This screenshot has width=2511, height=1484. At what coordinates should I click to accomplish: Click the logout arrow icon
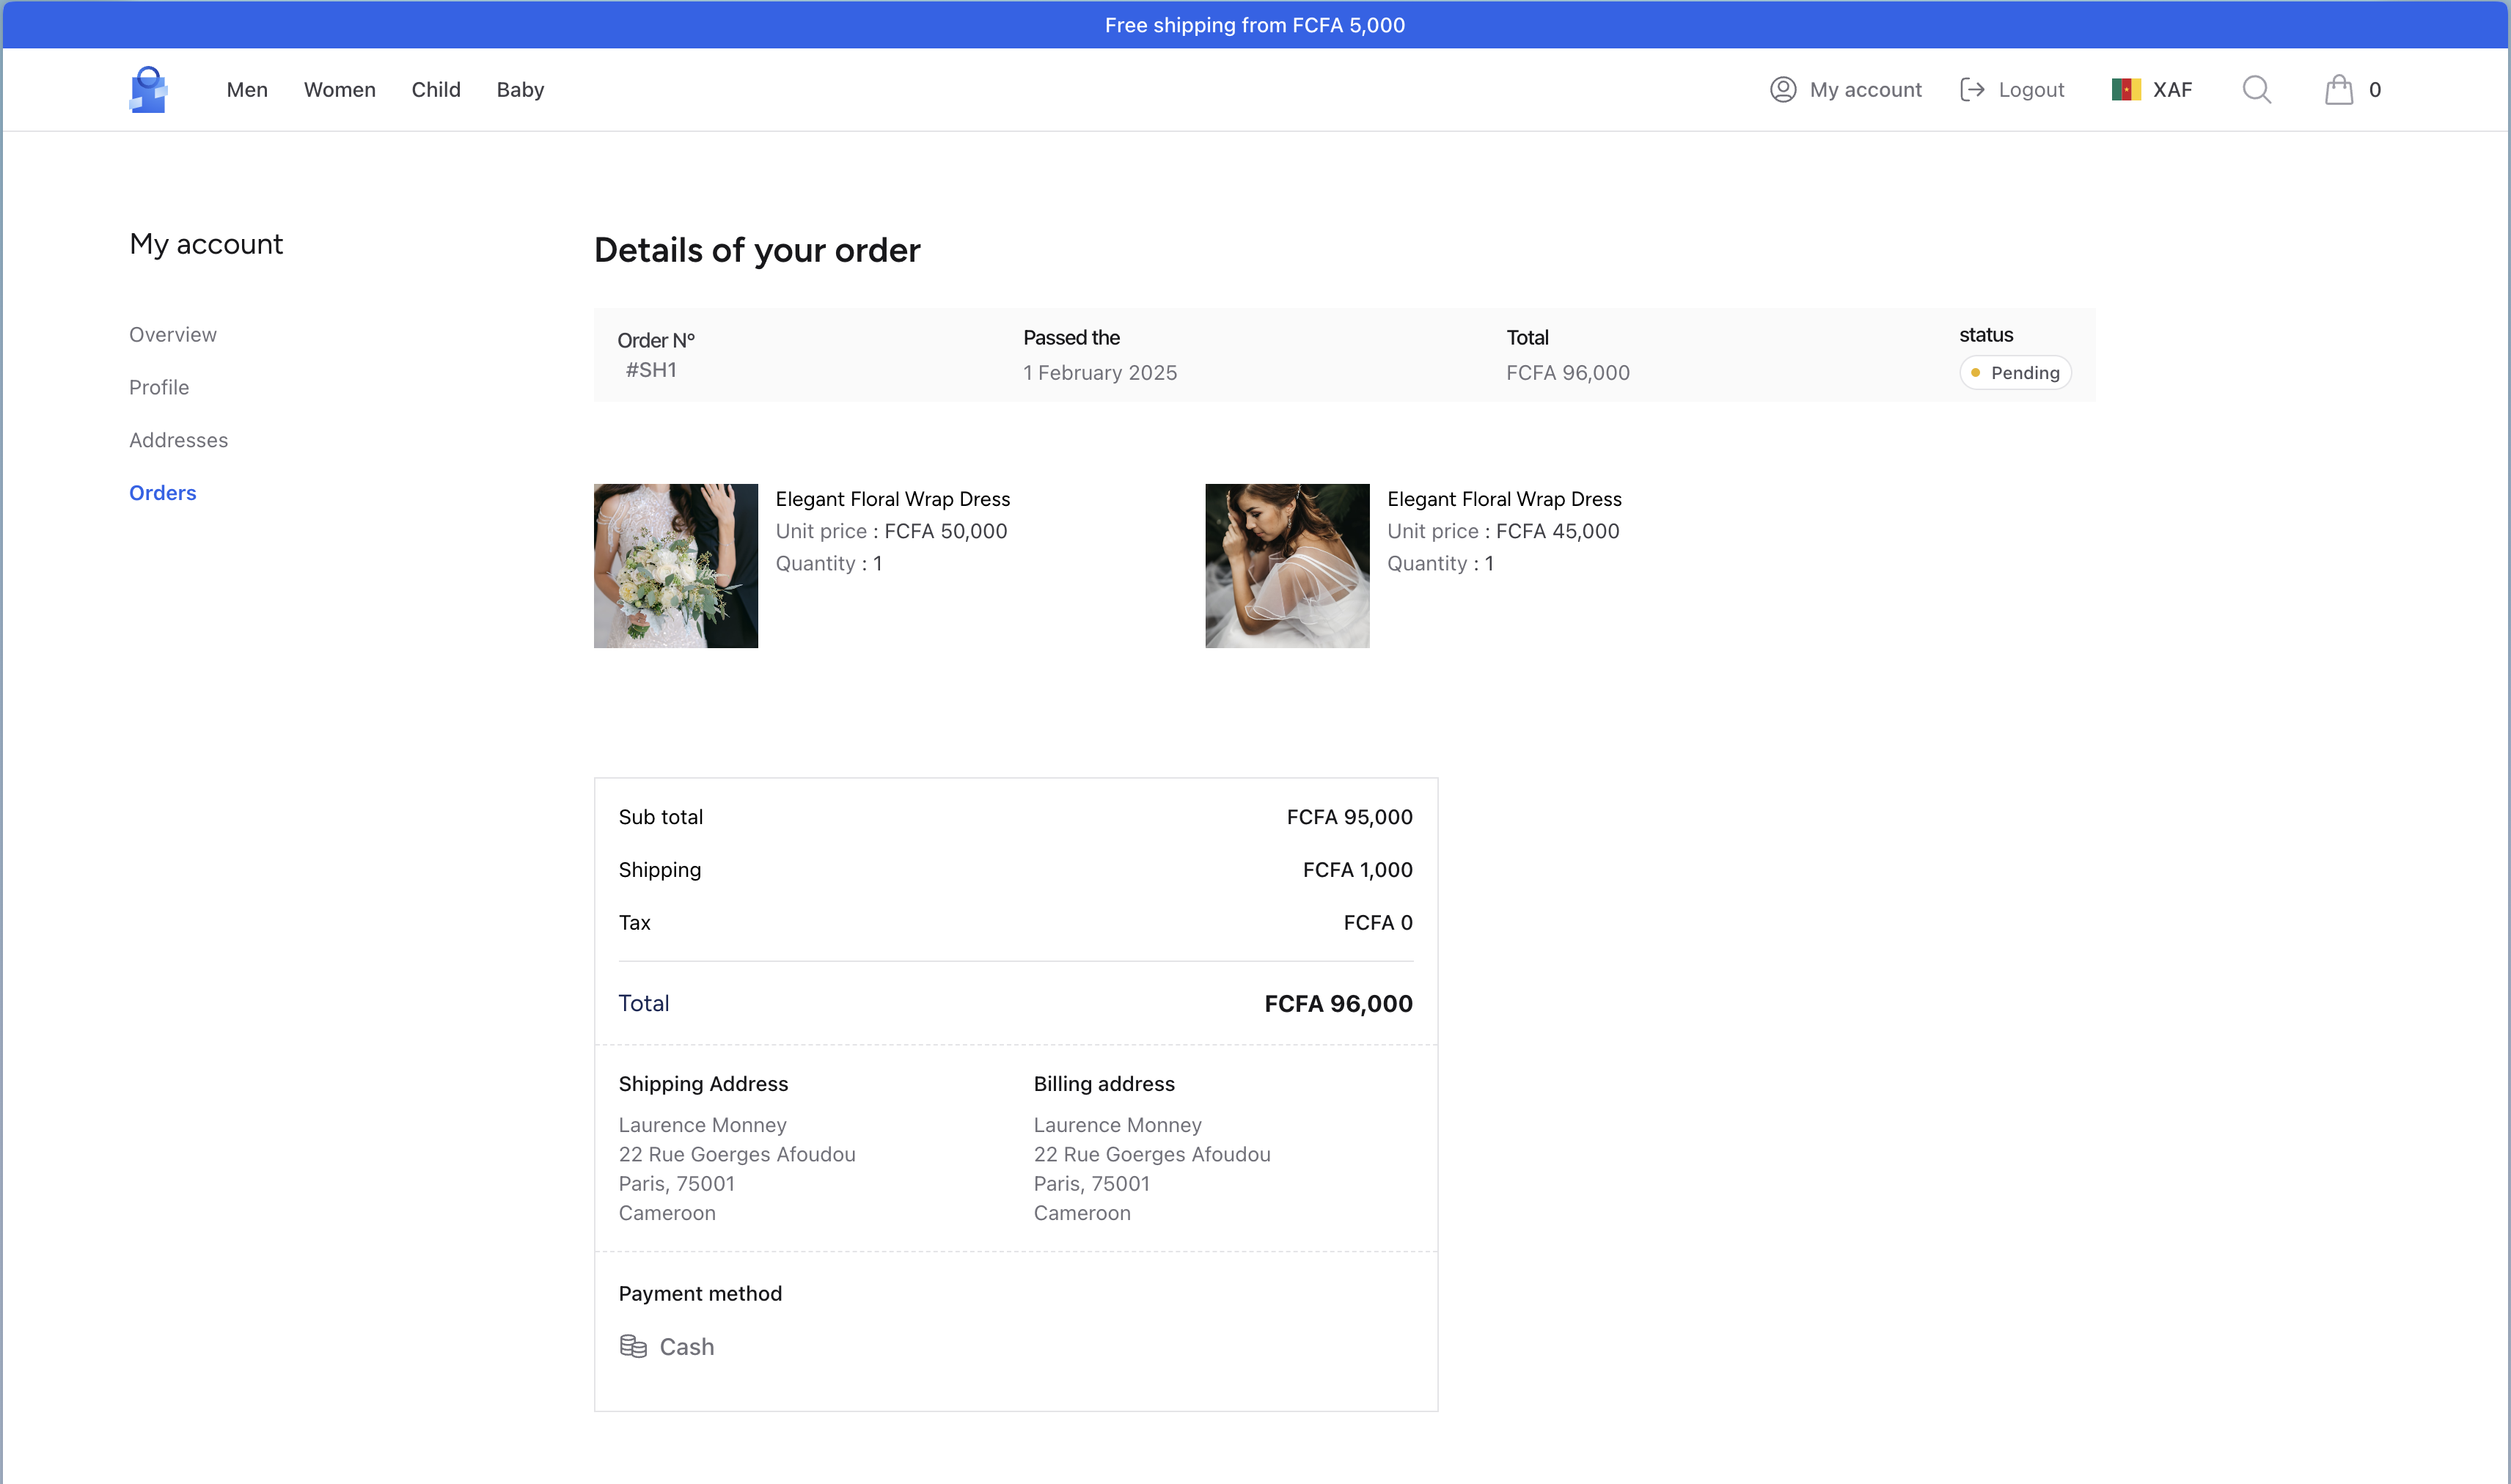pyautogui.click(x=1971, y=90)
